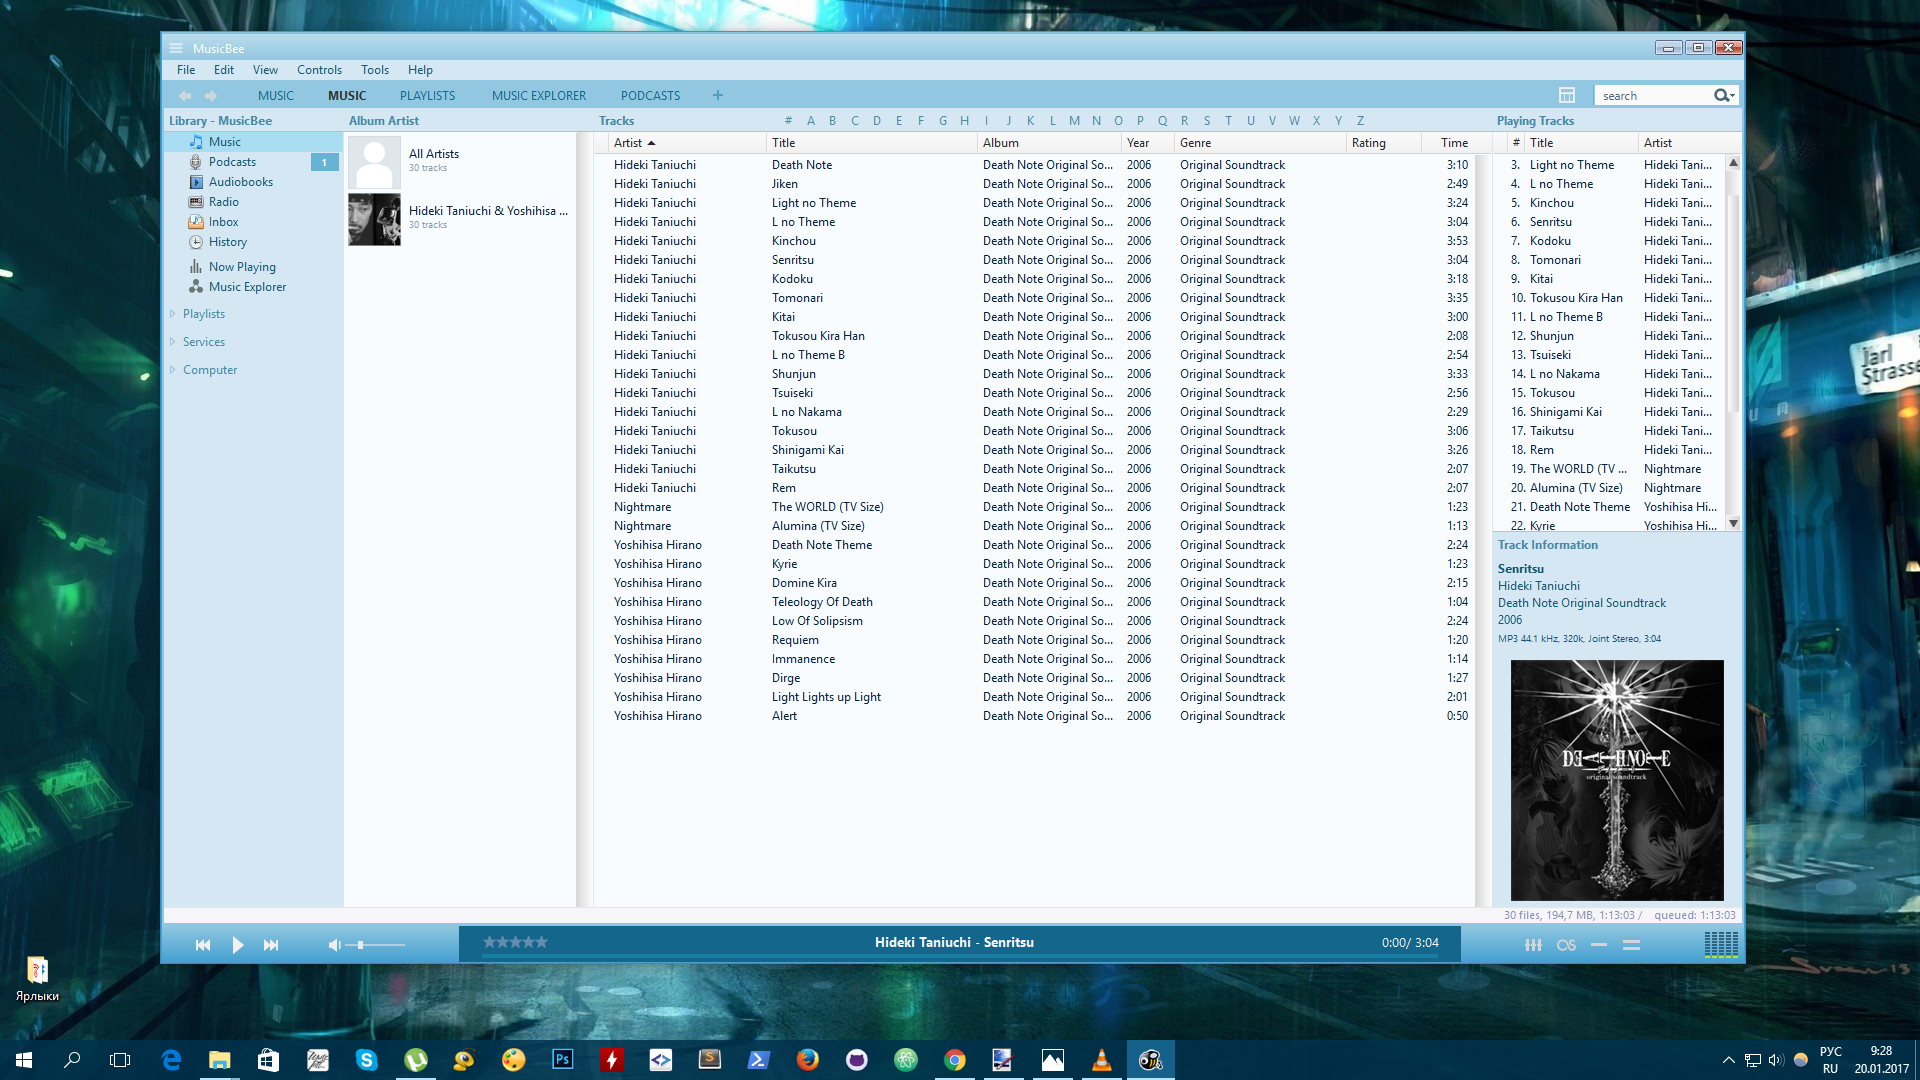The width and height of the screenshot is (1920, 1080).
Task: Open the View menu
Action: click(265, 70)
